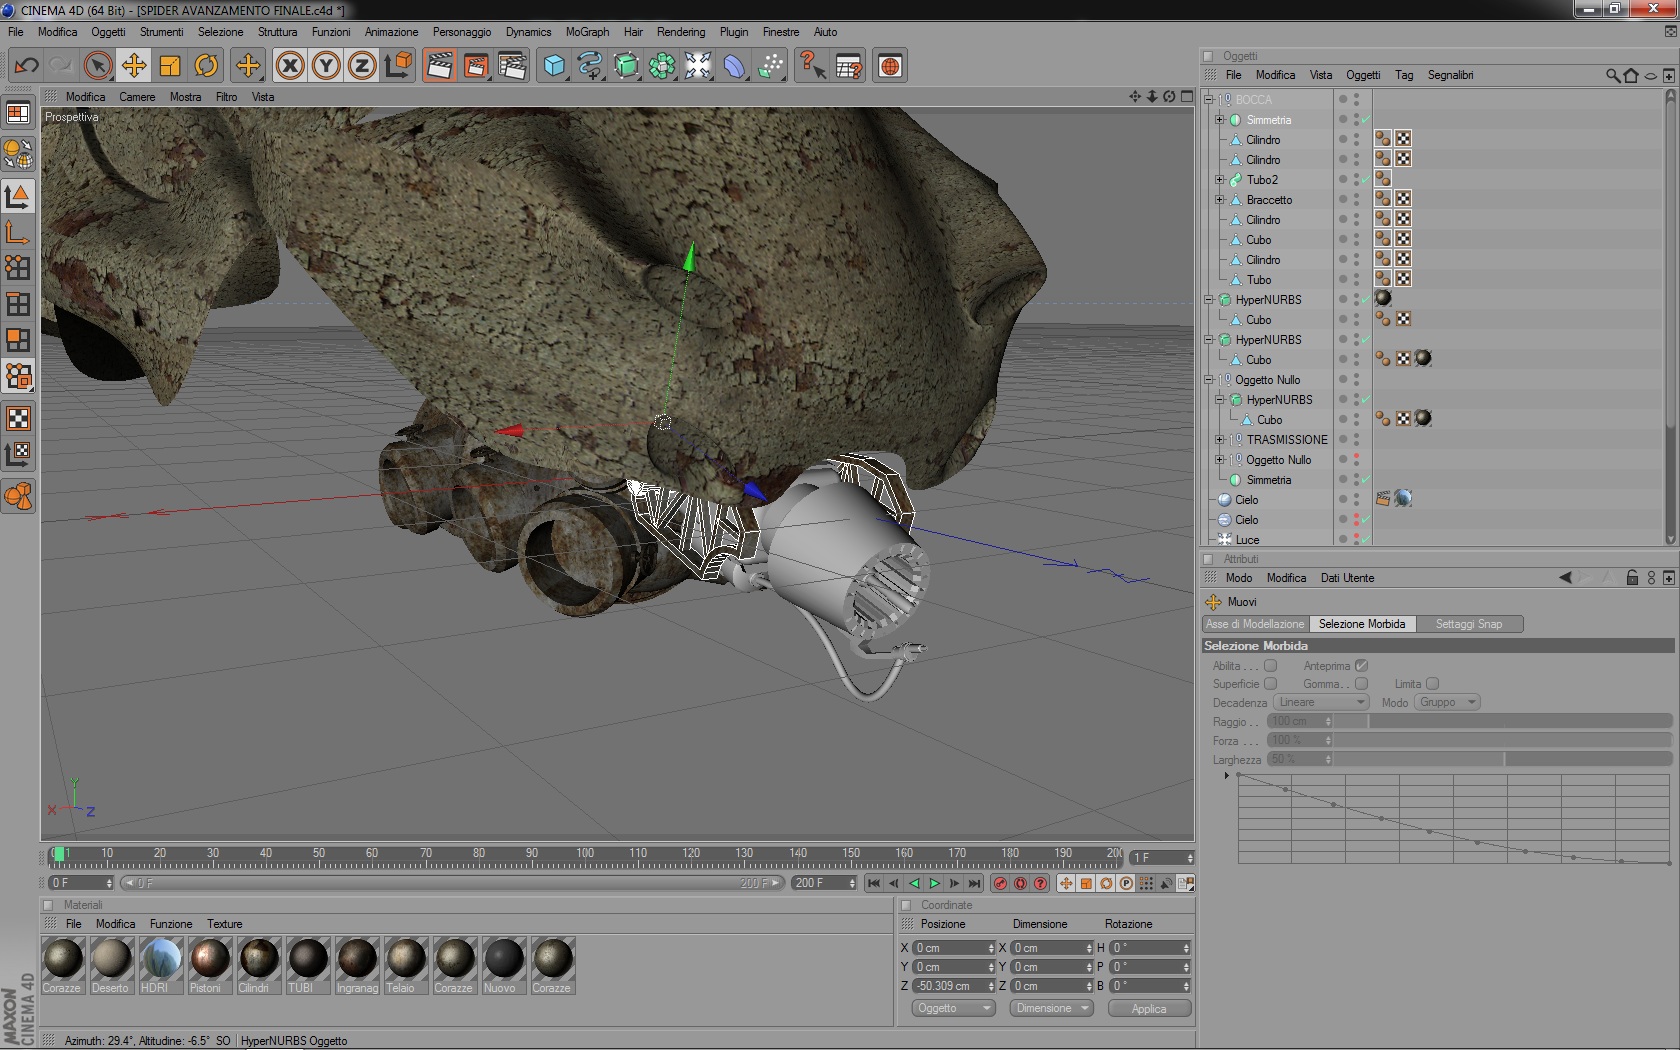Open the Render Settings clapperboard icon
1680x1050 pixels.
(x=512, y=66)
